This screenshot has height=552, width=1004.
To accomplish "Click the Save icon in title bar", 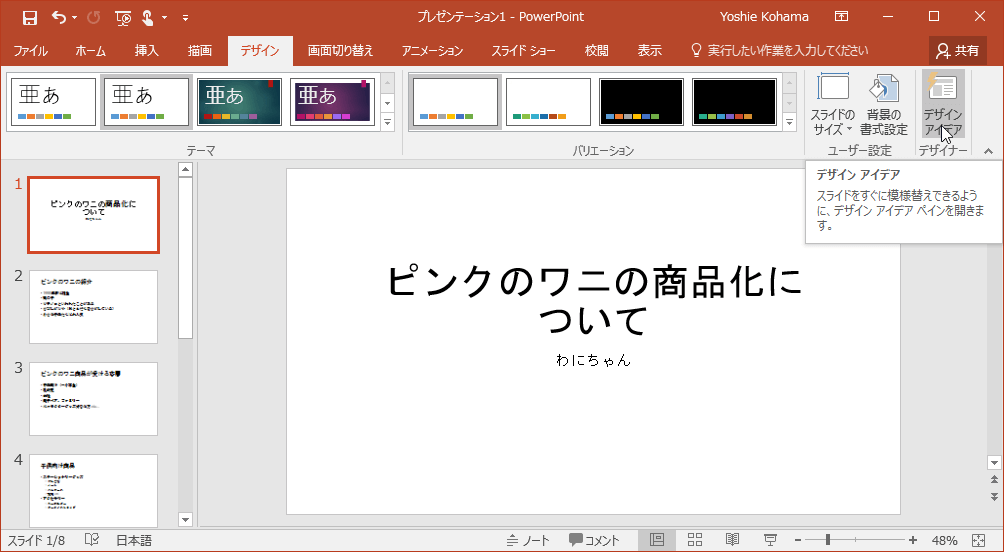I will (x=30, y=17).
